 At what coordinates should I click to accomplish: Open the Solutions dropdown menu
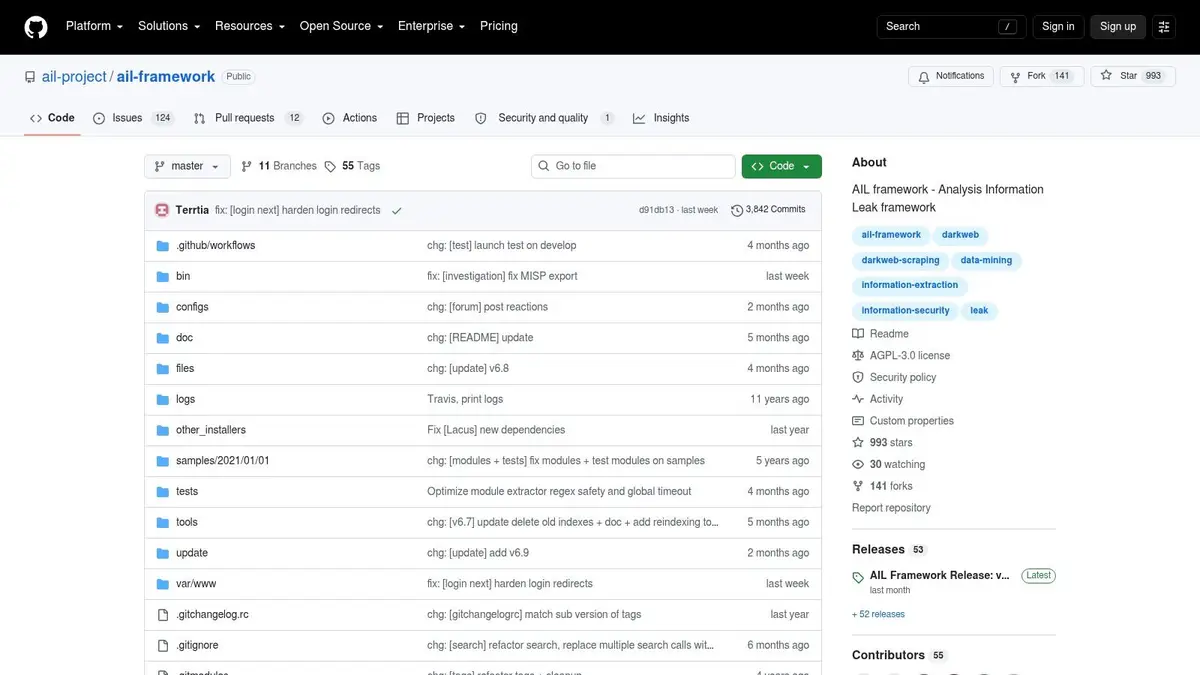click(x=169, y=26)
